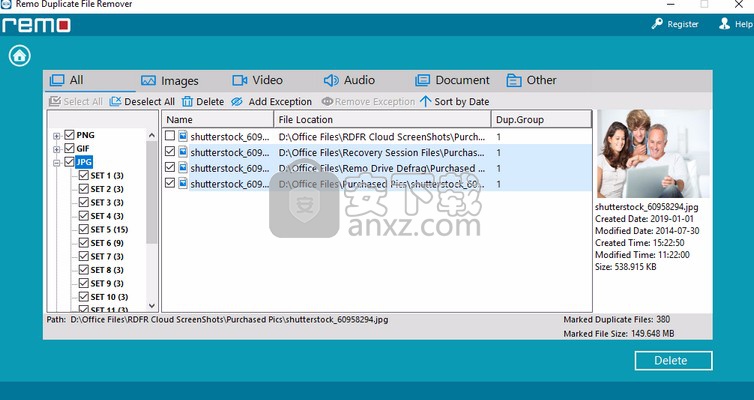Select SET 4 (3) tree item
The width and height of the screenshot is (754, 400).
pyautogui.click(x=107, y=216)
